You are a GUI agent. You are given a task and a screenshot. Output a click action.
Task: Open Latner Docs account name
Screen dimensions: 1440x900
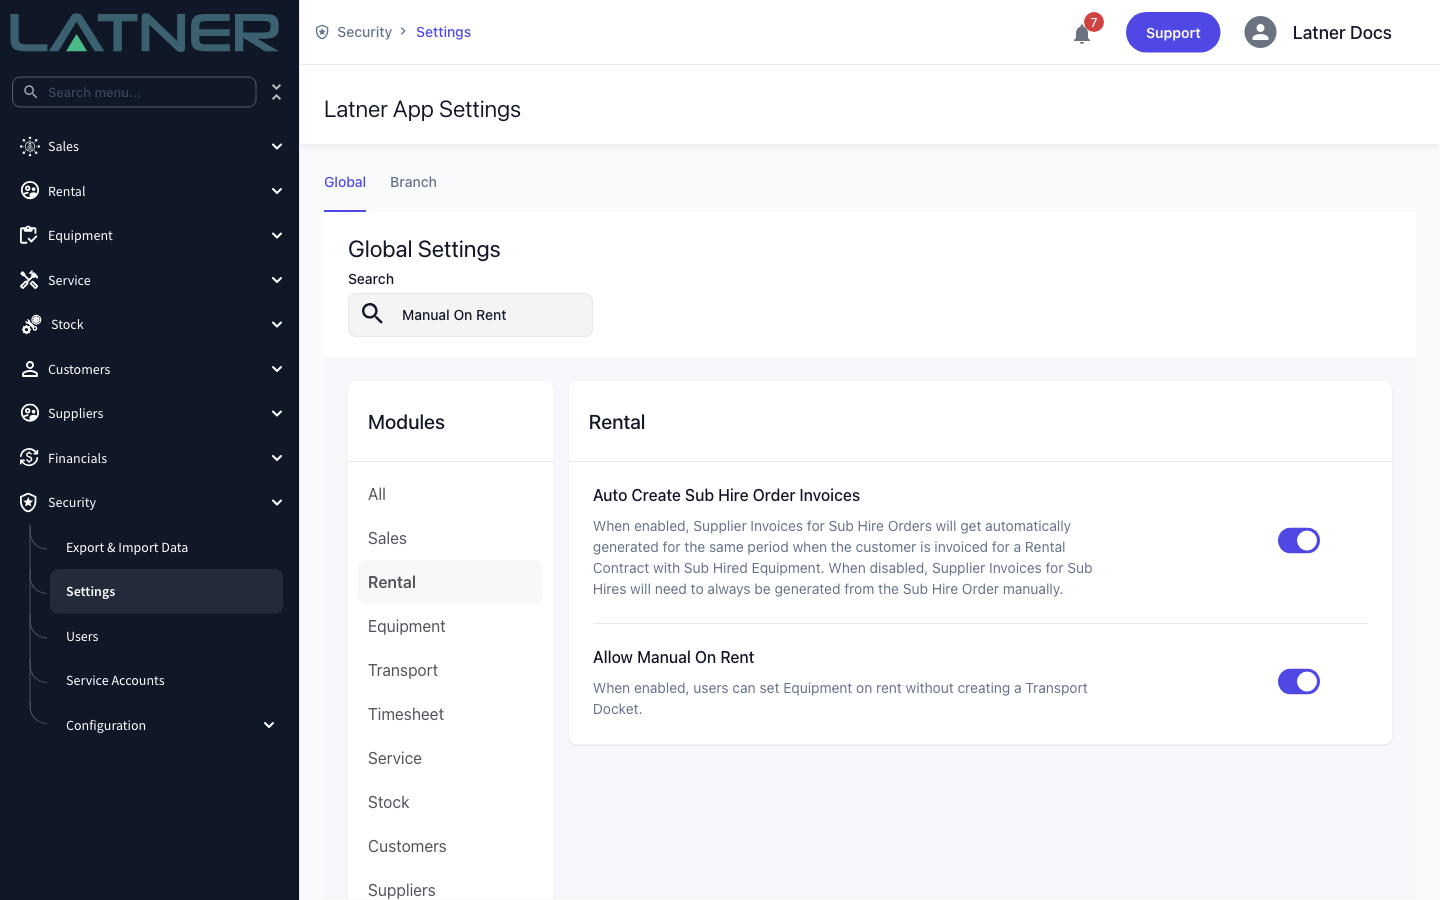(1342, 32)
